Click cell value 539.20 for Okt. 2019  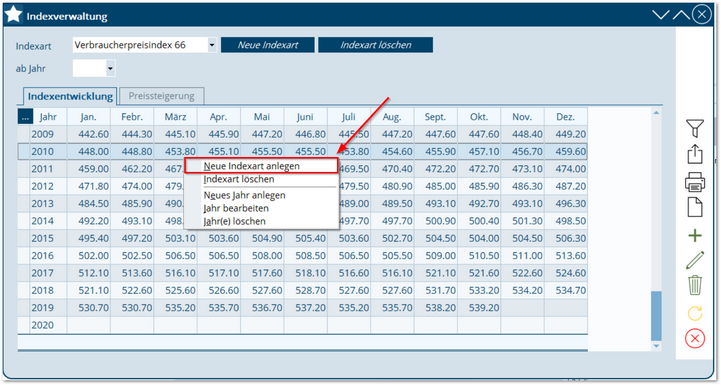point(479,308)
